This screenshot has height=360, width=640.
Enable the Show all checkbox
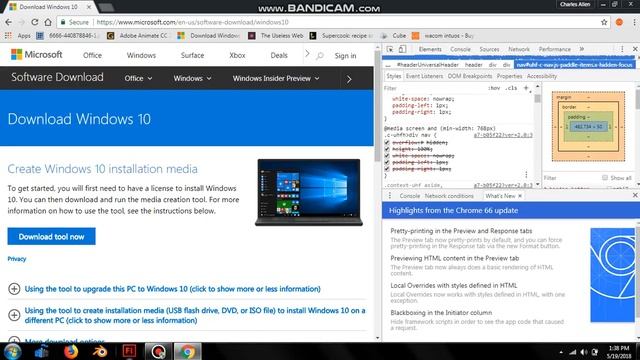pos(605,178)
